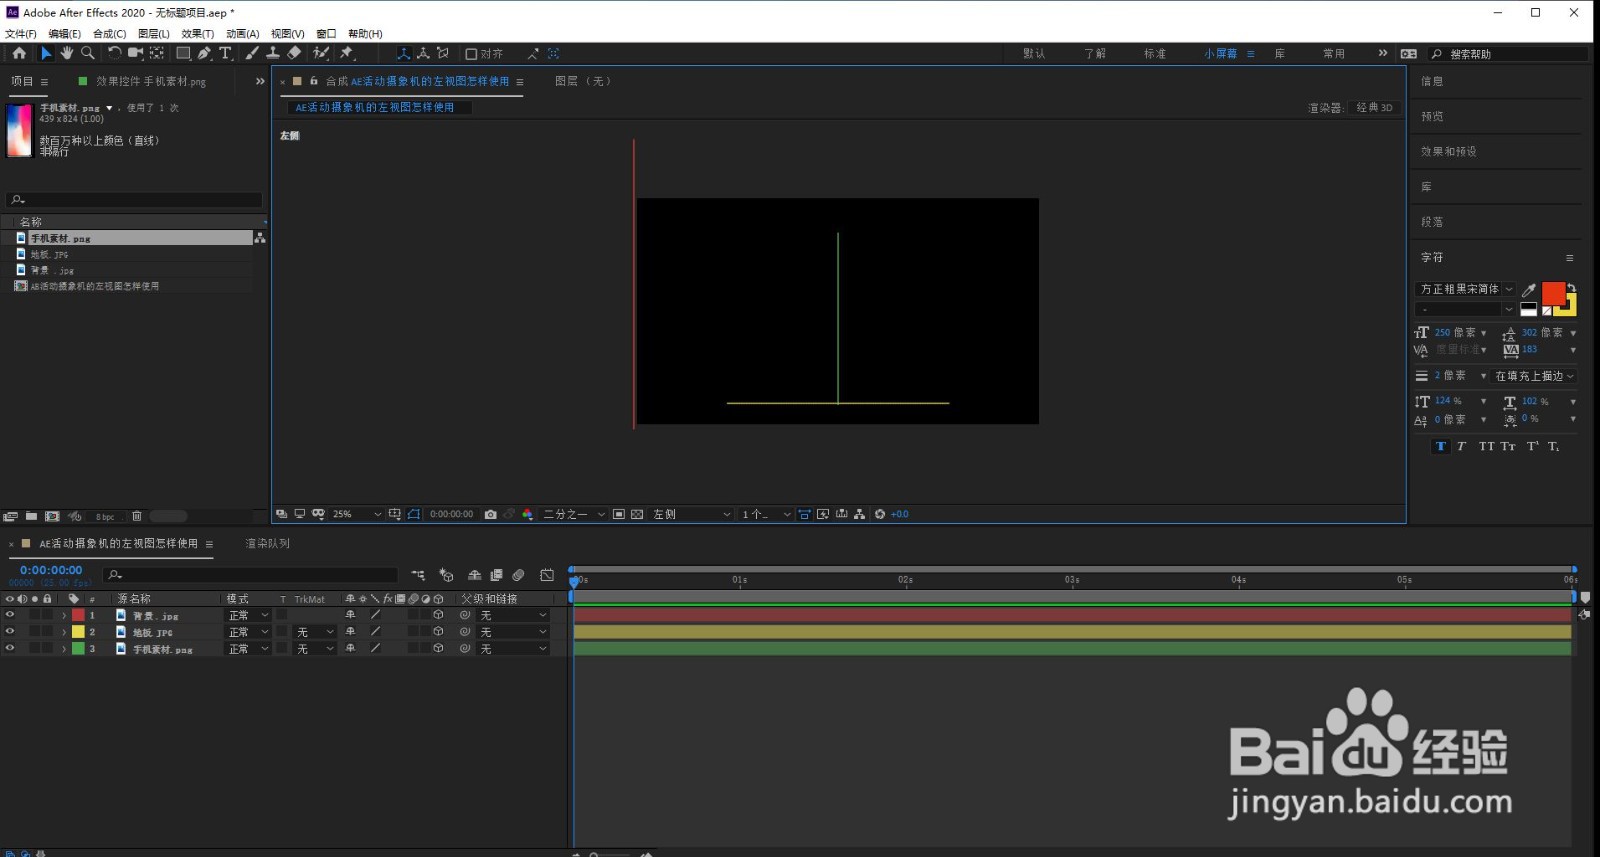Screen dimensions: 1600x857
Task: Hide the 背景.jpg layer eye
Action: (x=10, y=615)
